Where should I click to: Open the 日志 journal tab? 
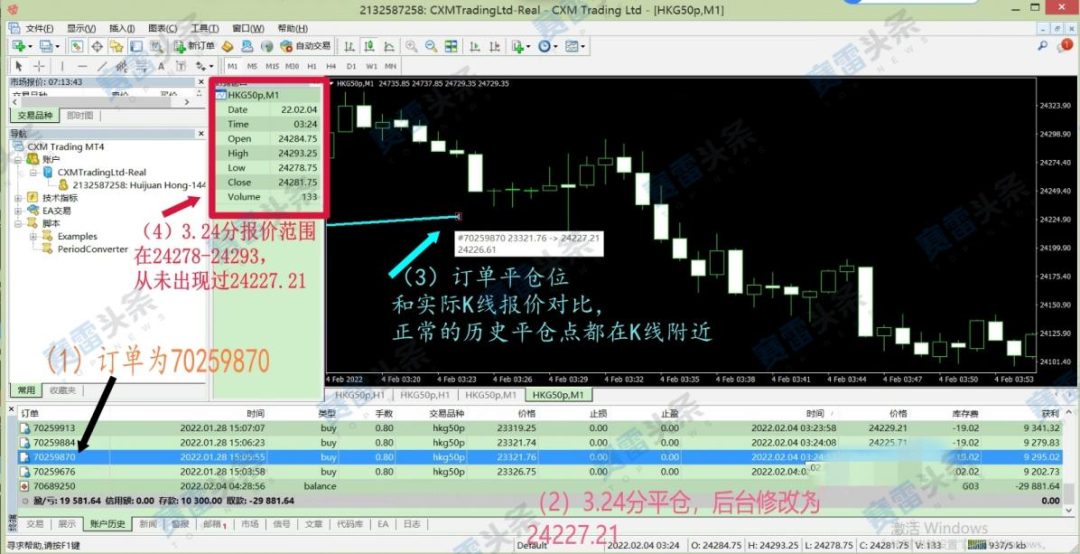tap(411, 524)
